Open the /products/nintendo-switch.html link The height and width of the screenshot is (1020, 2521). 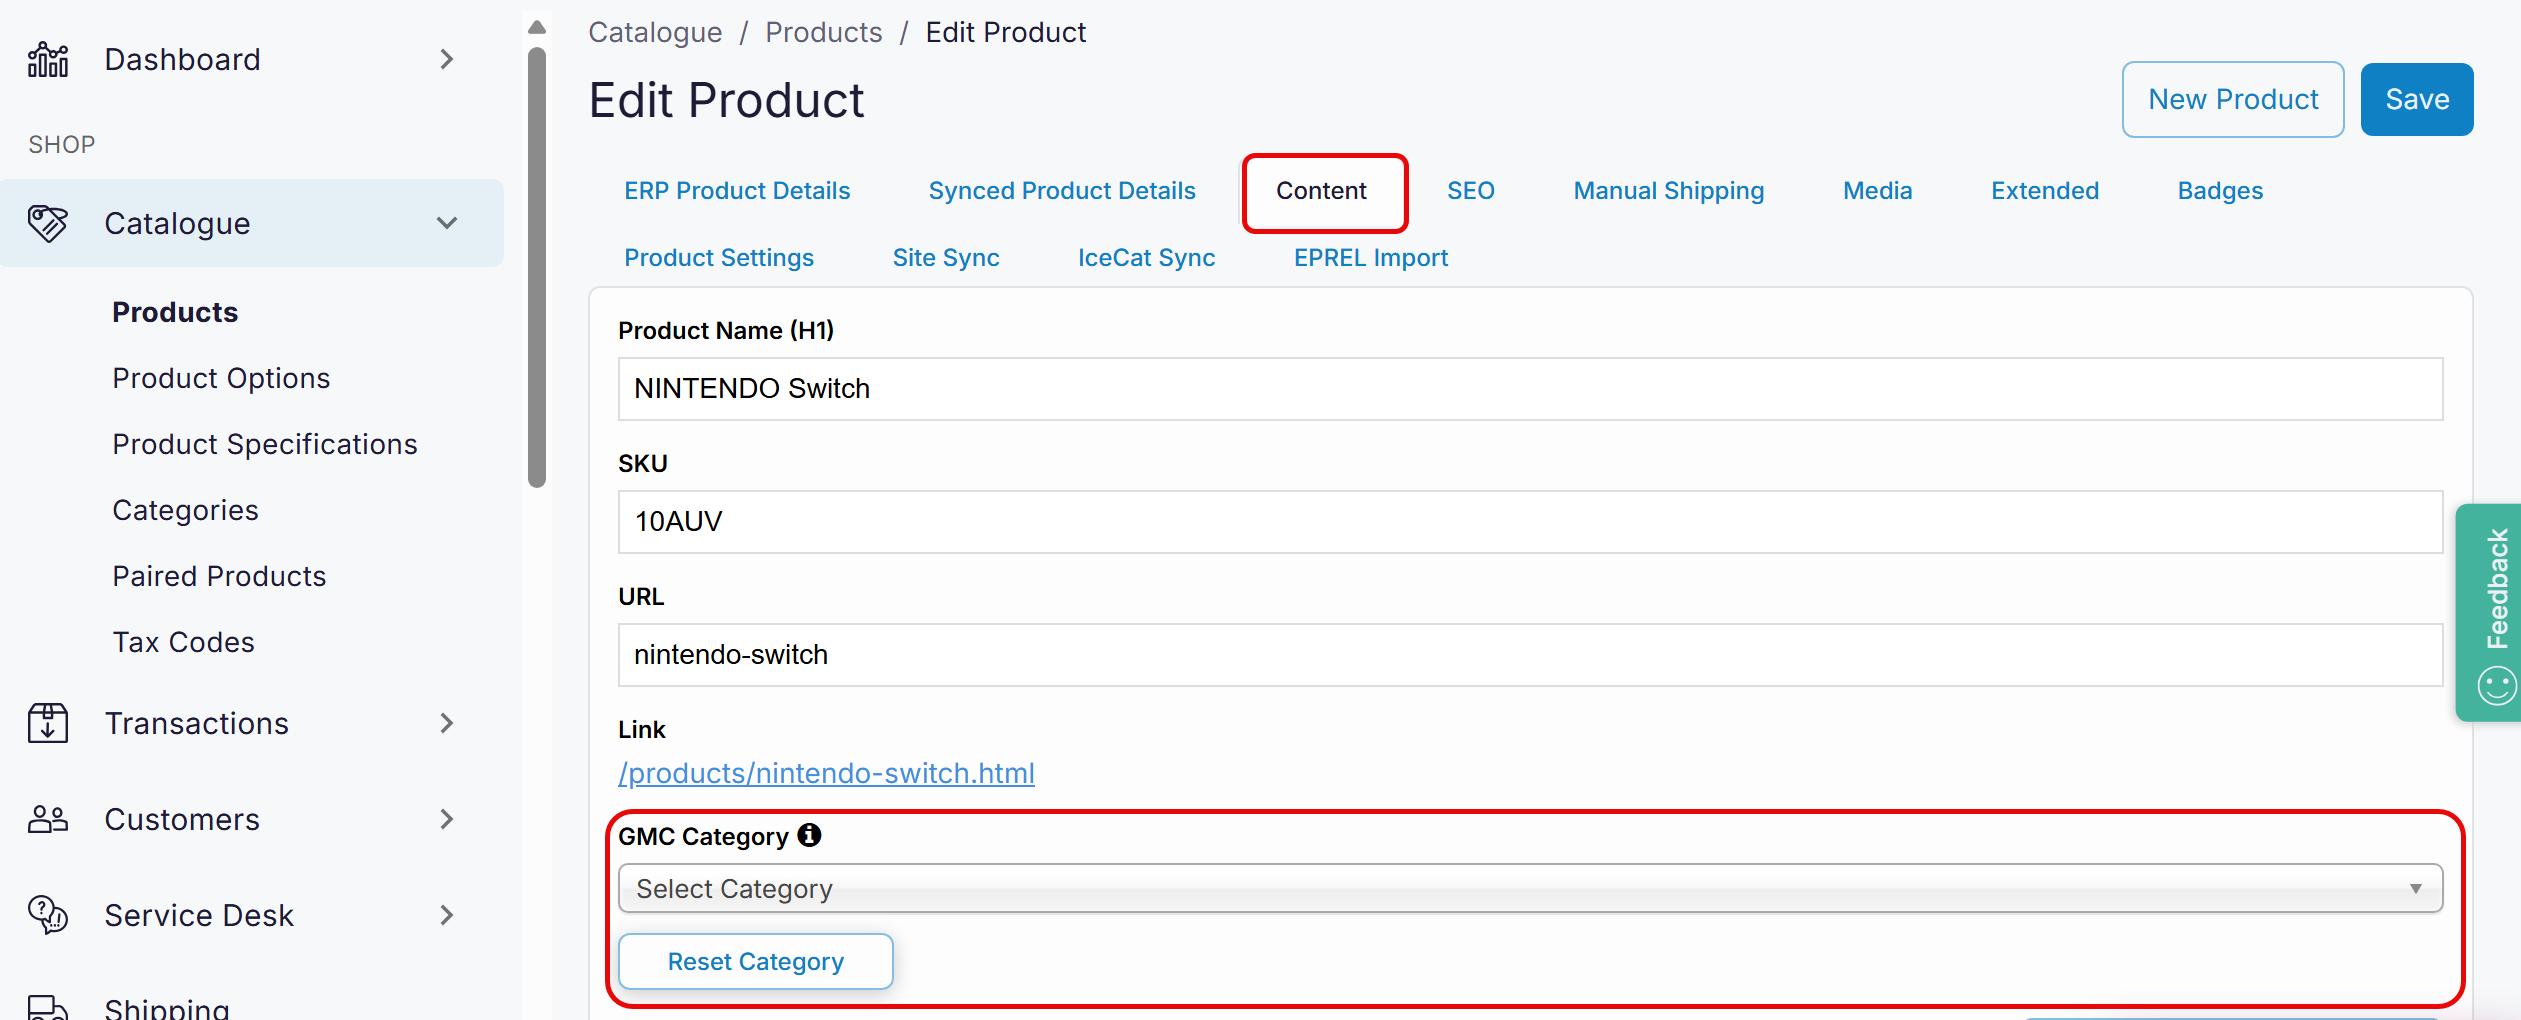click(826, 773)
